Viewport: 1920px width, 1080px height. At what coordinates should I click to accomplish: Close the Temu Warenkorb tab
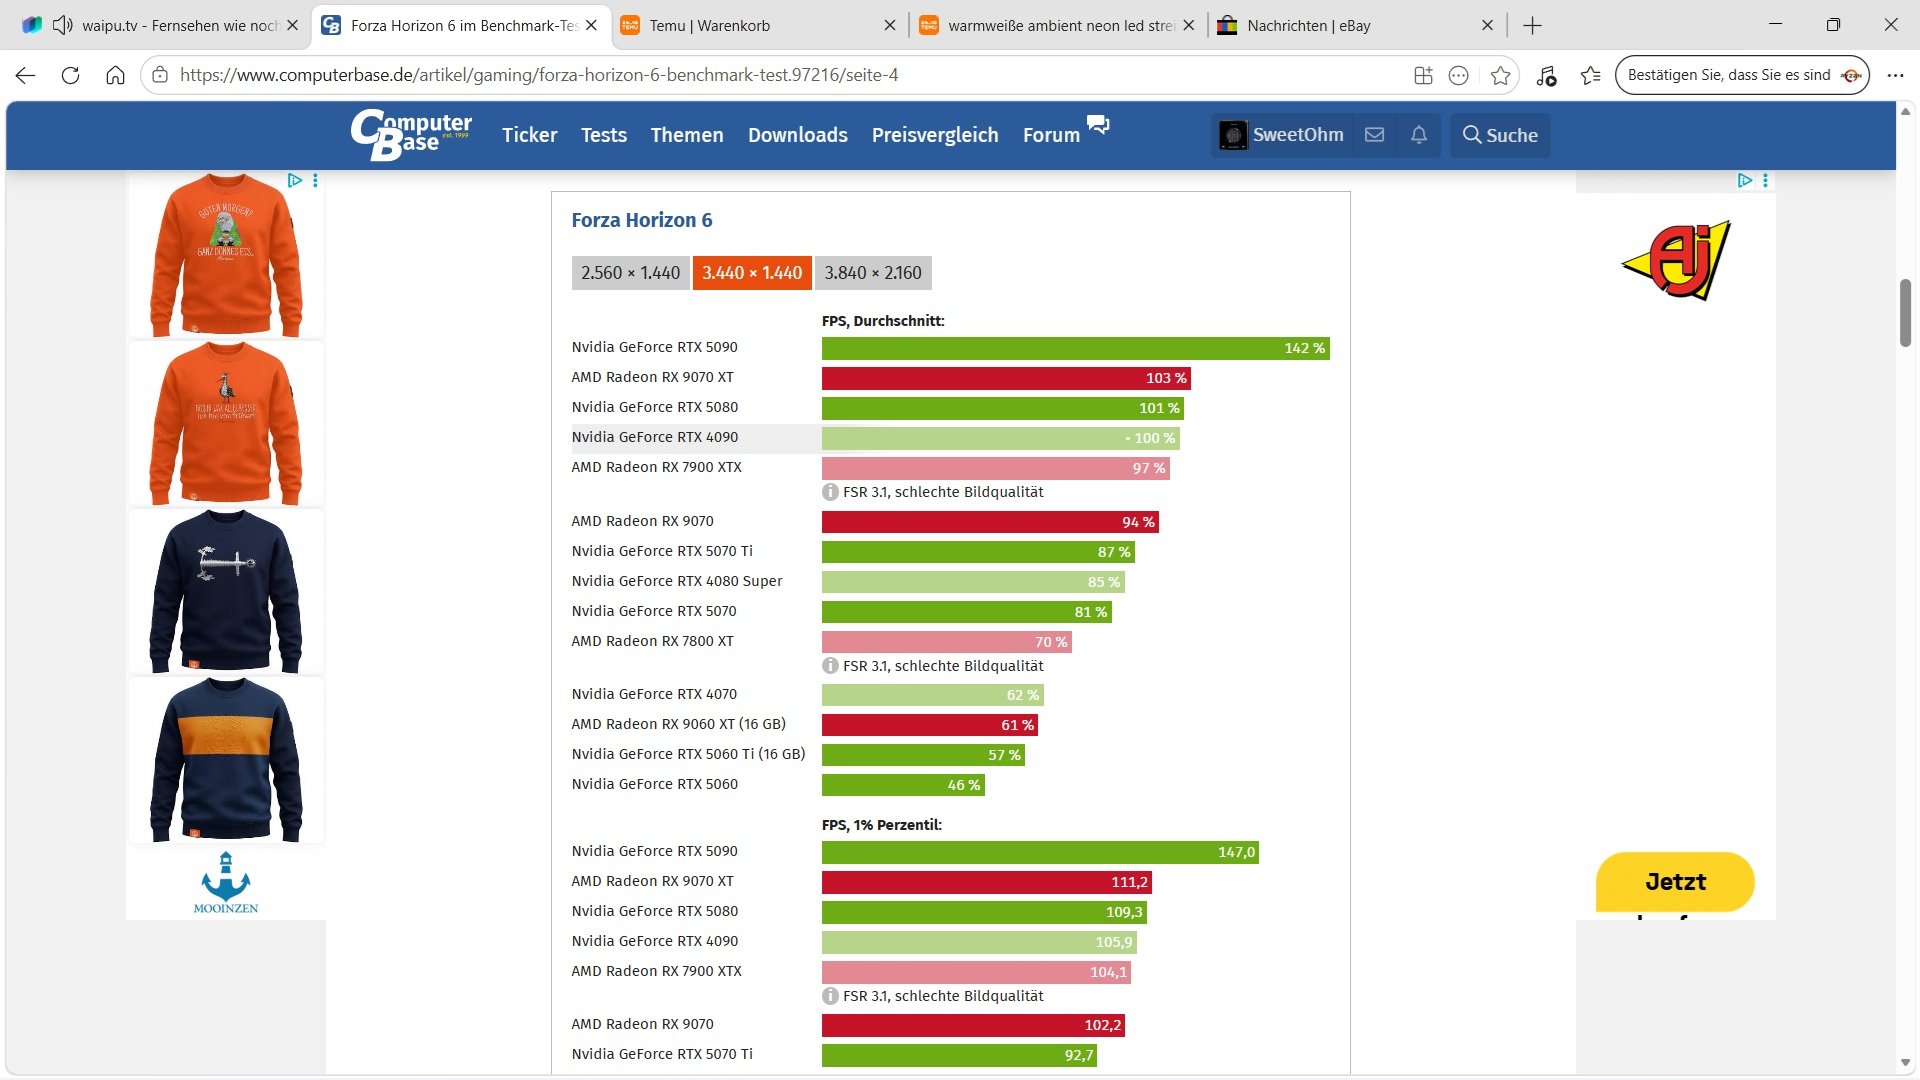[x=890, y=26]
